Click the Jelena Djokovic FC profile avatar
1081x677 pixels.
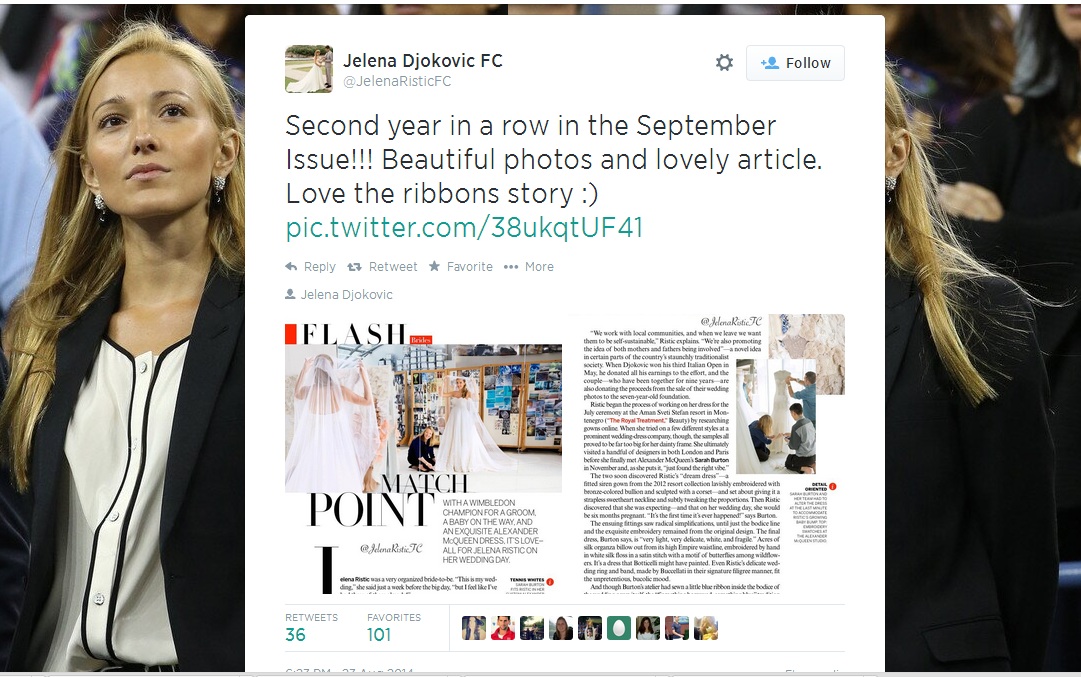[x=309, y=69]
